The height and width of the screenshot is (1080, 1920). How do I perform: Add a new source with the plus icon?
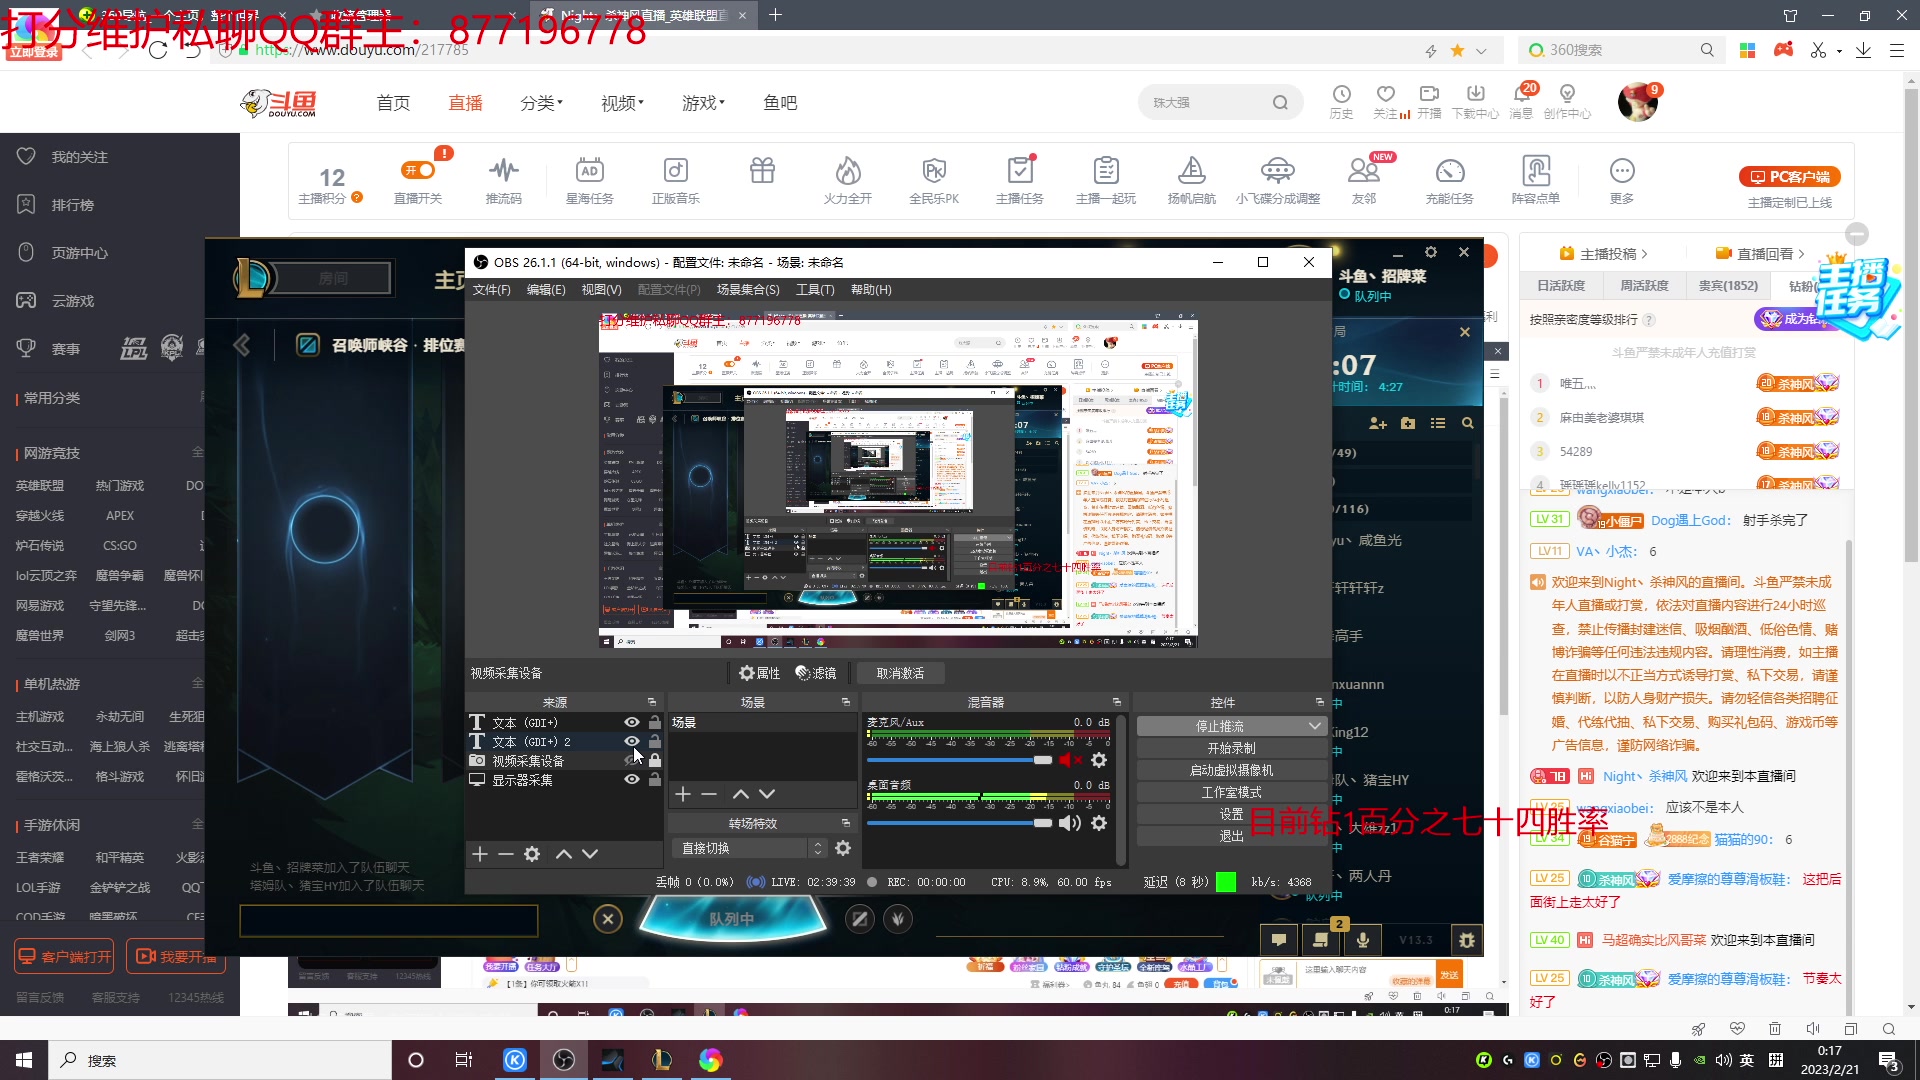click(481, 854)
